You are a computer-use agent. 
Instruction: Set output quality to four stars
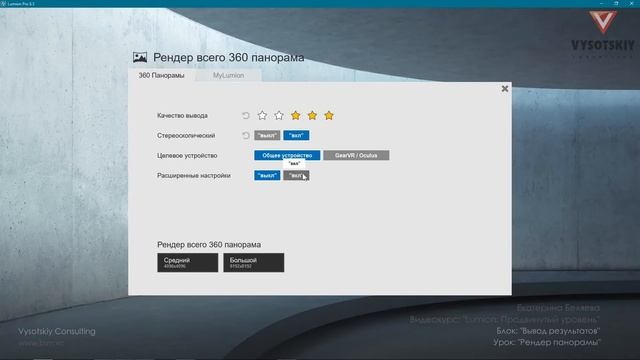tap(312, 116)
